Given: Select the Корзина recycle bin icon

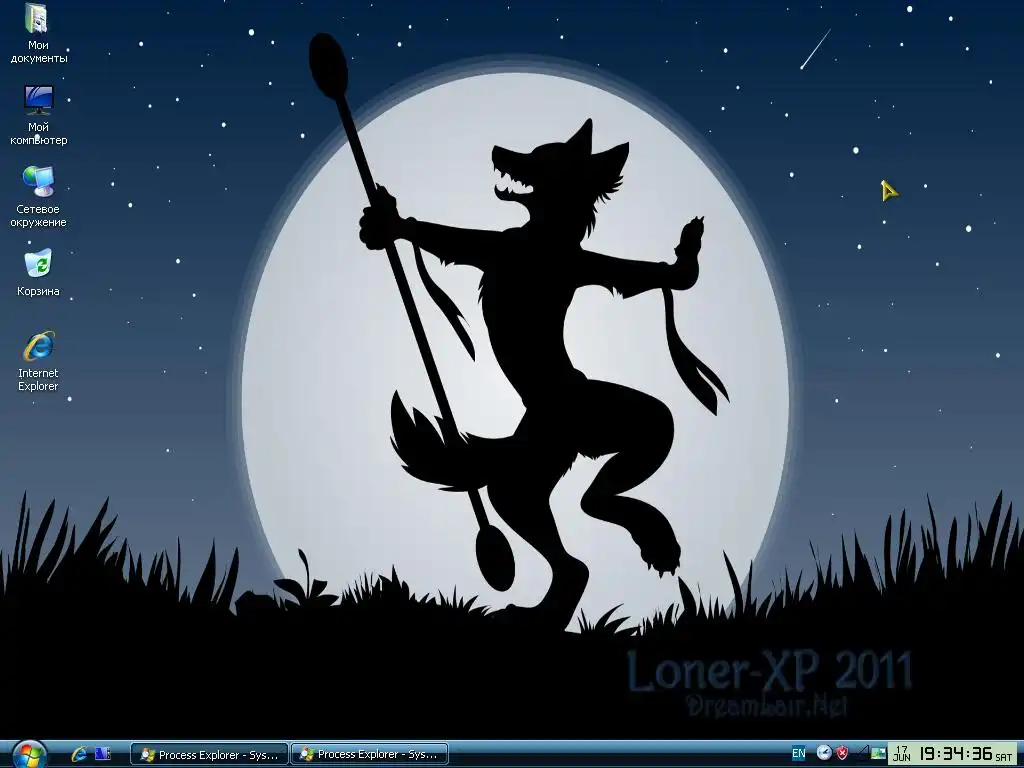Looking at the screenshot, I should 38,273.
